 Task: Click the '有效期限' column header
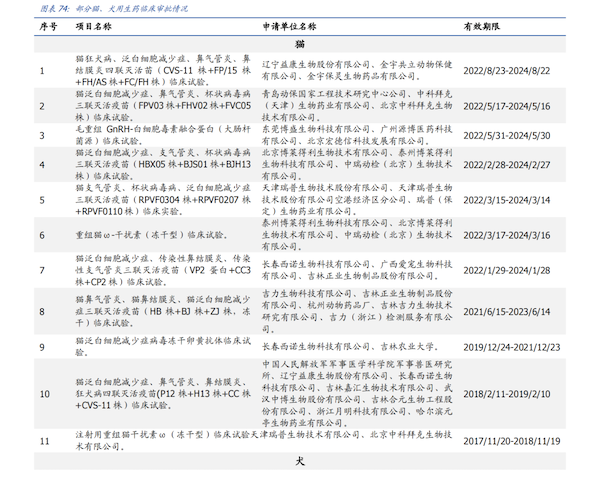(x=482, y=26)
